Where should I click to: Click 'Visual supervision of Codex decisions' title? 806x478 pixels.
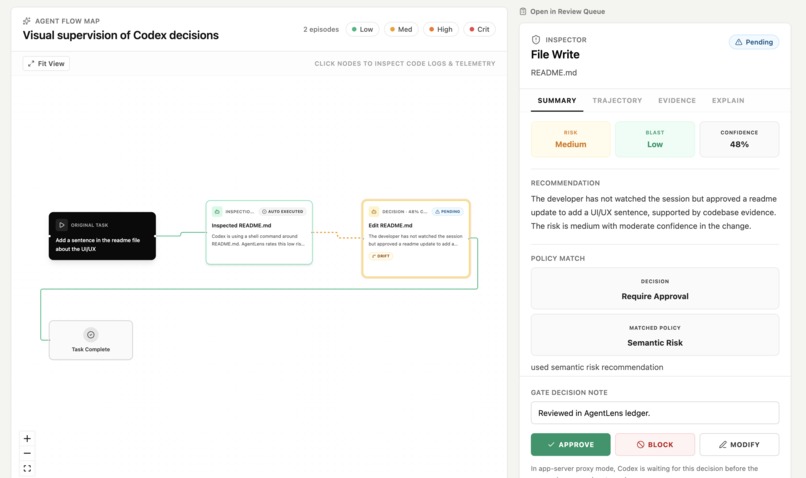click(120, 35)
